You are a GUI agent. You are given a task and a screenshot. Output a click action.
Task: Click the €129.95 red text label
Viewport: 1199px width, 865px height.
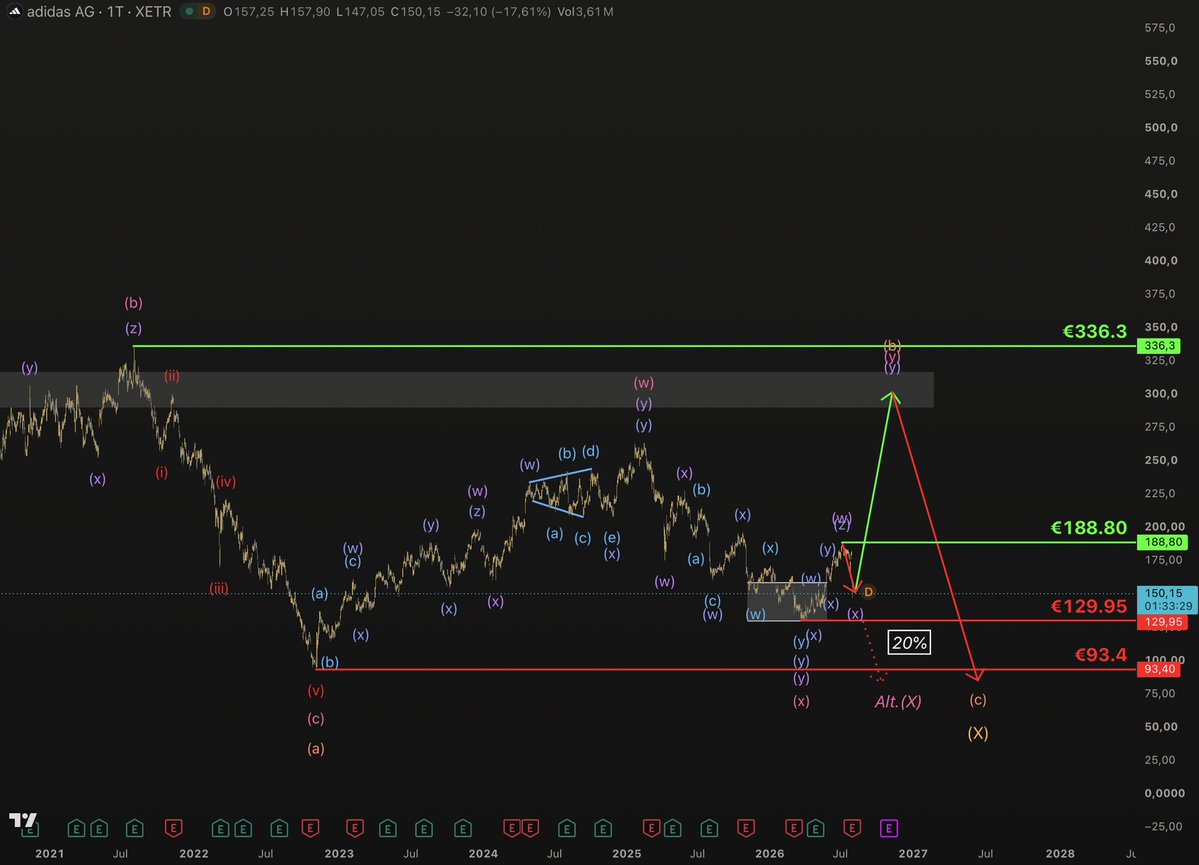coord(1088,606)
